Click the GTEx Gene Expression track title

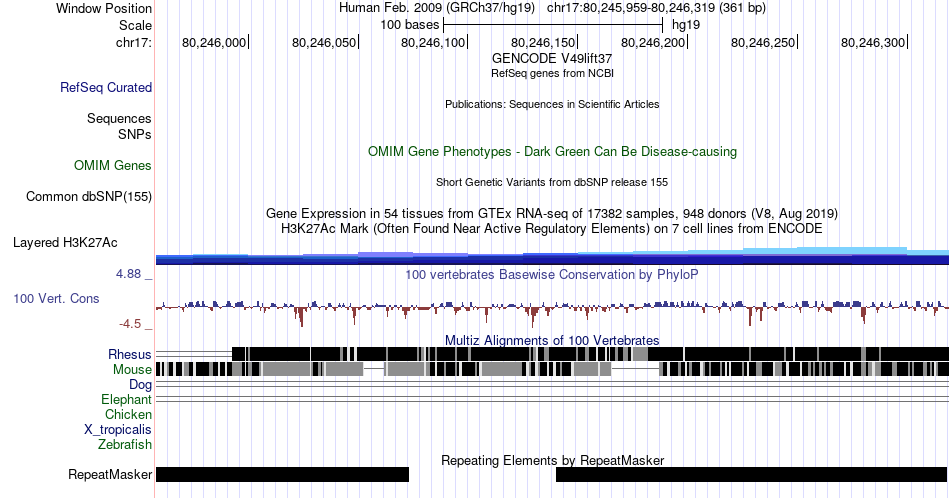point(552,213)
